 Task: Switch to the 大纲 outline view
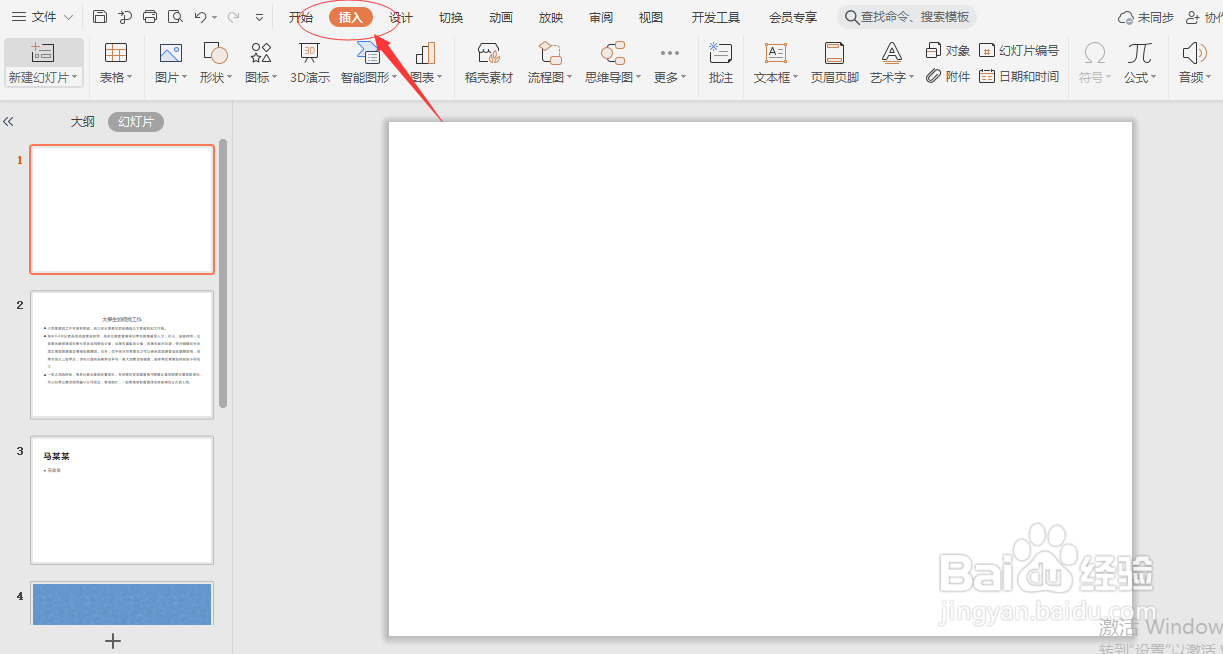tap(83, 122)
